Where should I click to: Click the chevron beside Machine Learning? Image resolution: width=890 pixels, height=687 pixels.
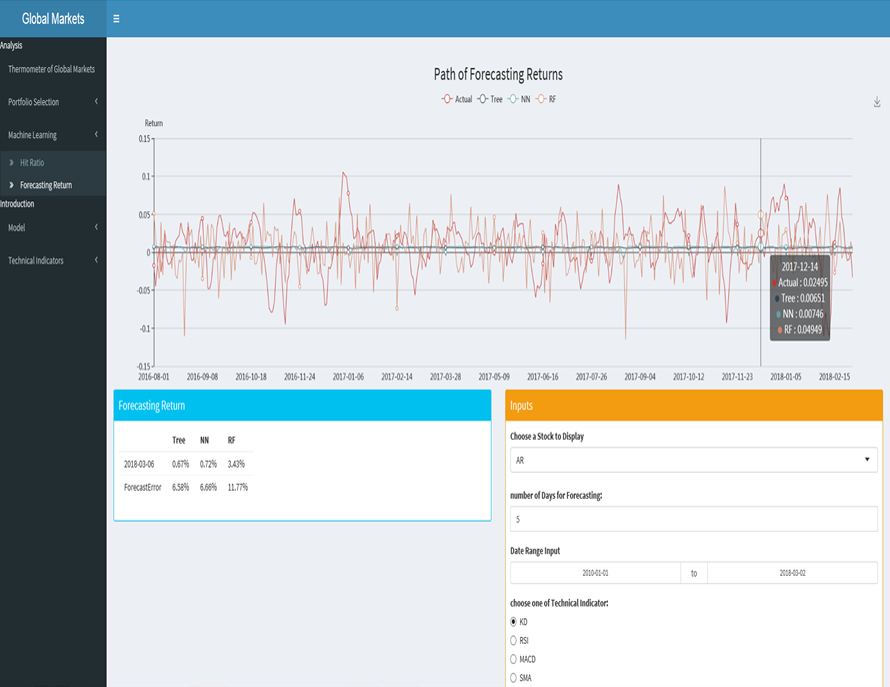(96, 135)
